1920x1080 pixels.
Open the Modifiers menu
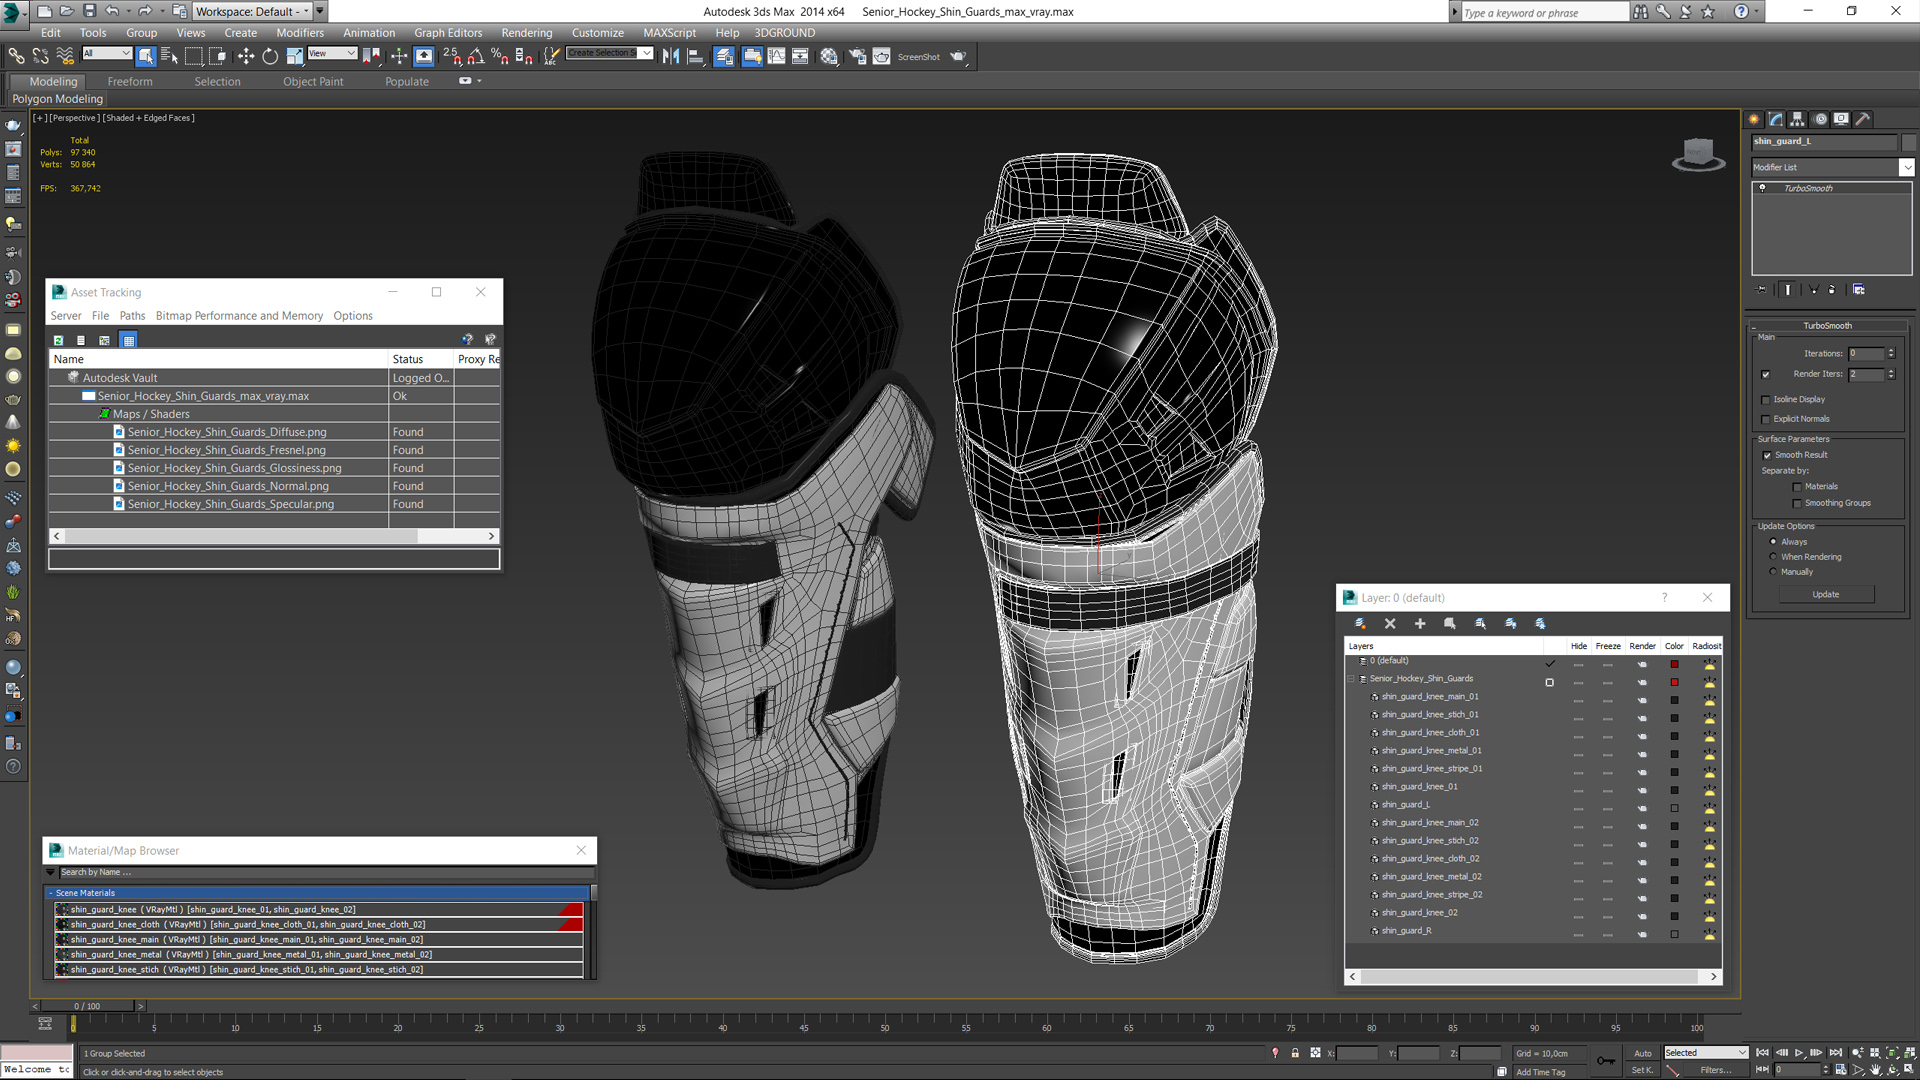pos(300,33)
